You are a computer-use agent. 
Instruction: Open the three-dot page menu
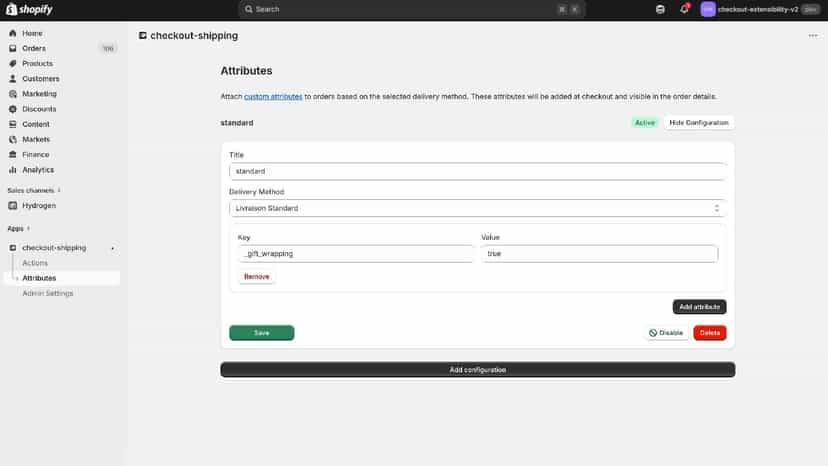(x=813, y=35)
